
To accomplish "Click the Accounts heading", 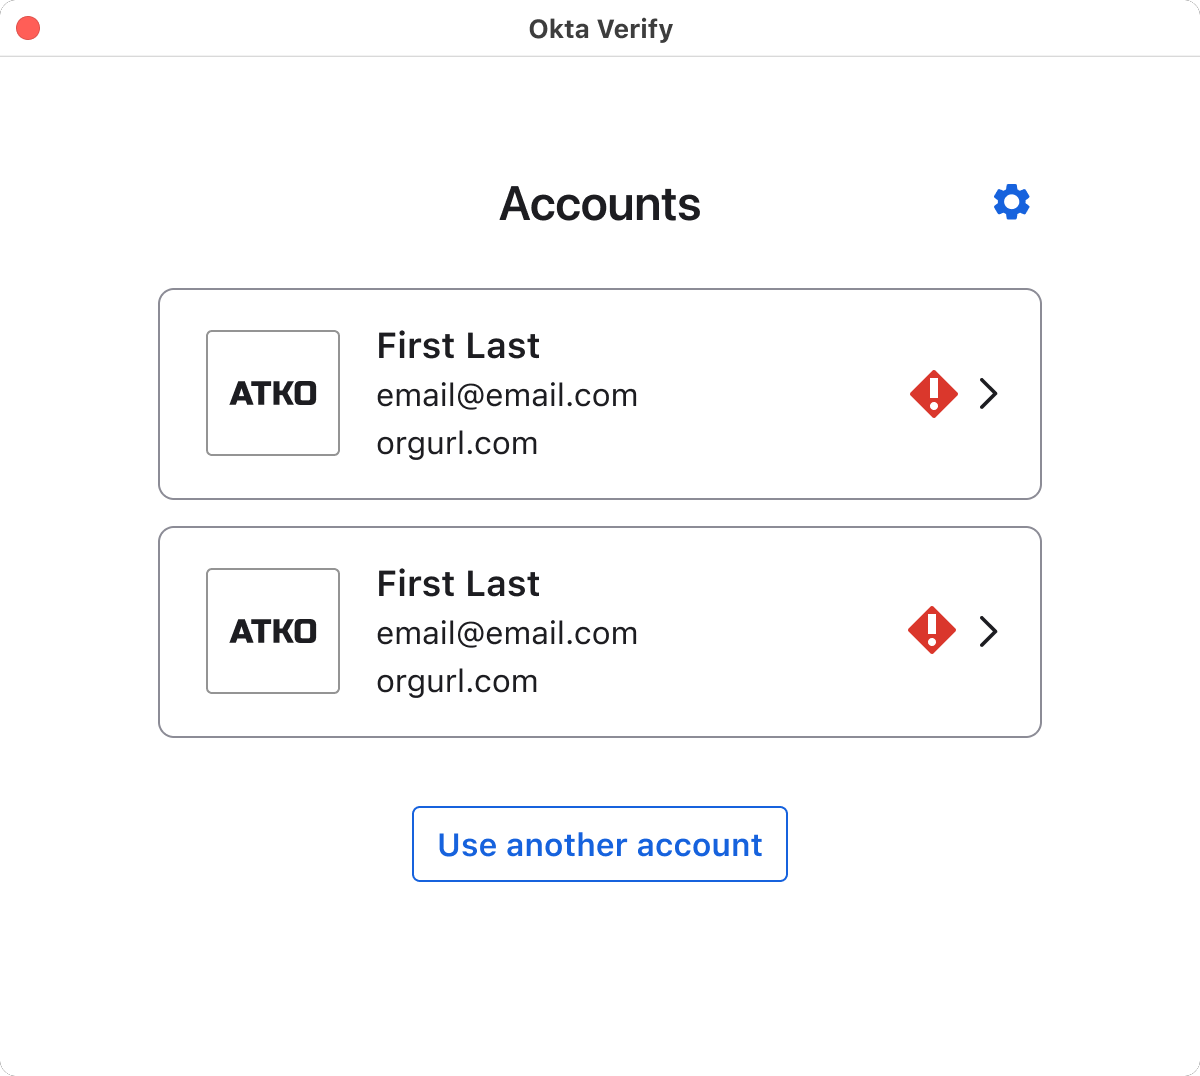I will (600, 204).
